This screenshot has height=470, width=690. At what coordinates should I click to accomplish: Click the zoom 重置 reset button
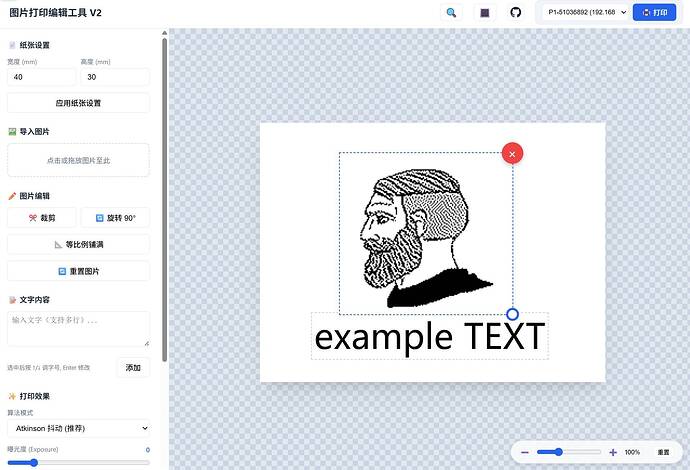point(664,452)
